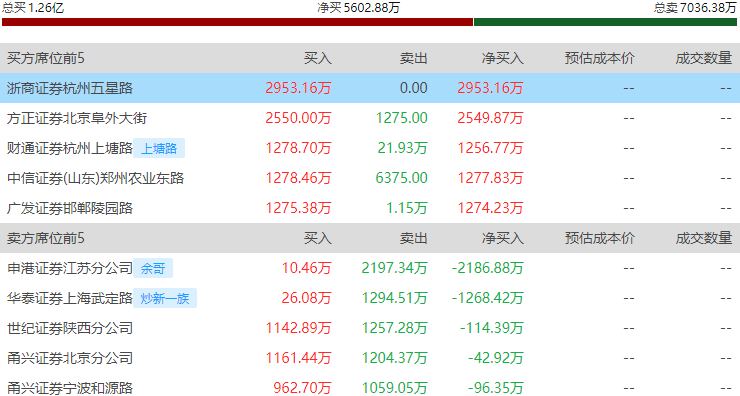Click seller table 预估成本价 header
The width and height of the screenshot is (740, 396).
[x=599, y=238]
